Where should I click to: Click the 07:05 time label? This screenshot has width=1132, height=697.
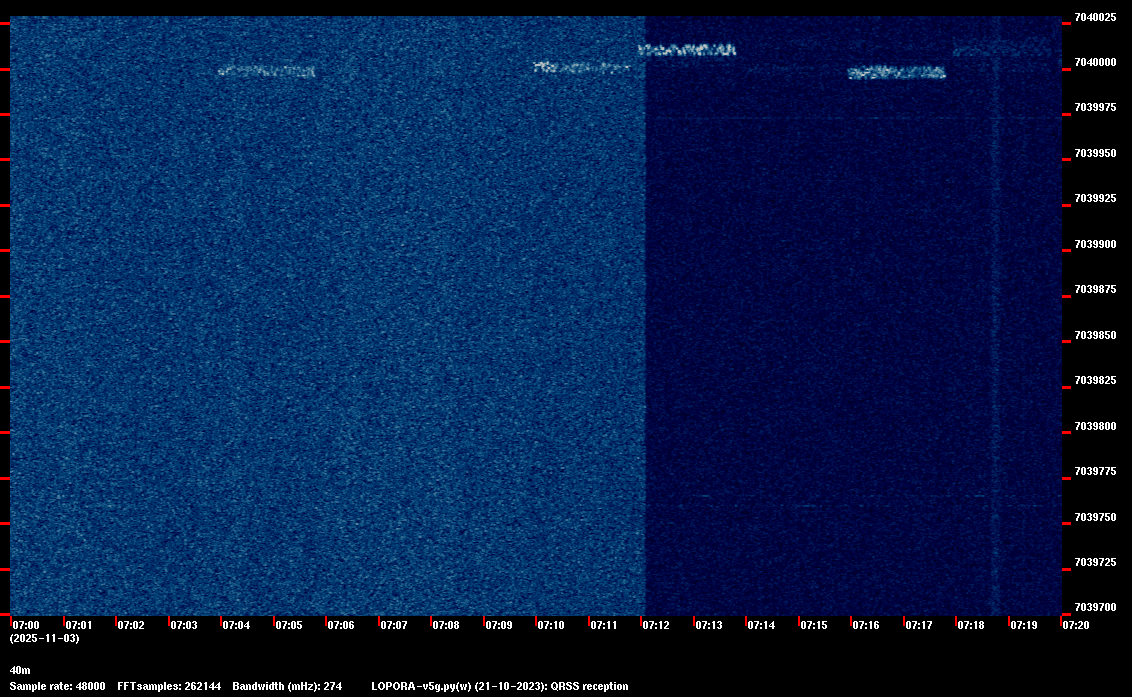pos(289,625)
